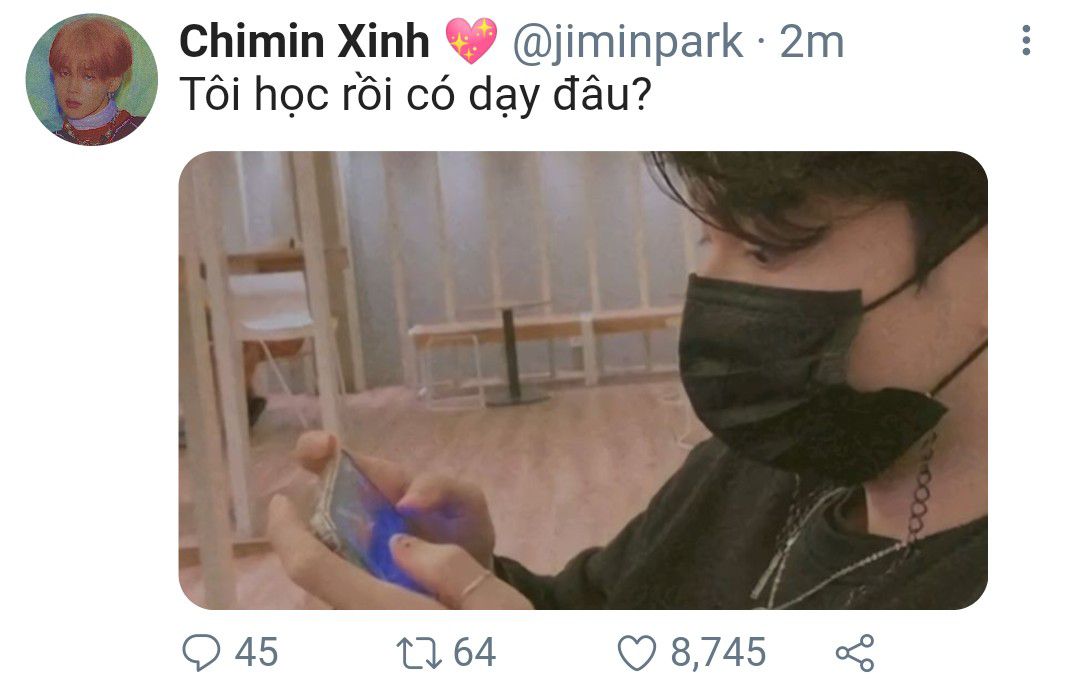This screenshot has height=684, width=1080.
Task: Click the sparkling heart emoji beside name
Action: click(x=471, y=41)
